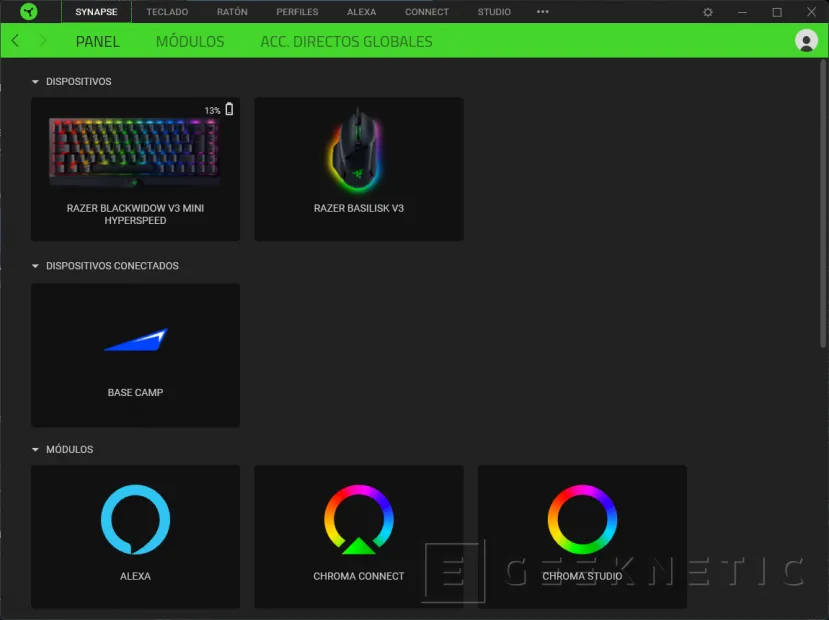Click the Razer Basilisk V3 label
The height and width of the screenshot is (620, 829).
click(358, 208)
